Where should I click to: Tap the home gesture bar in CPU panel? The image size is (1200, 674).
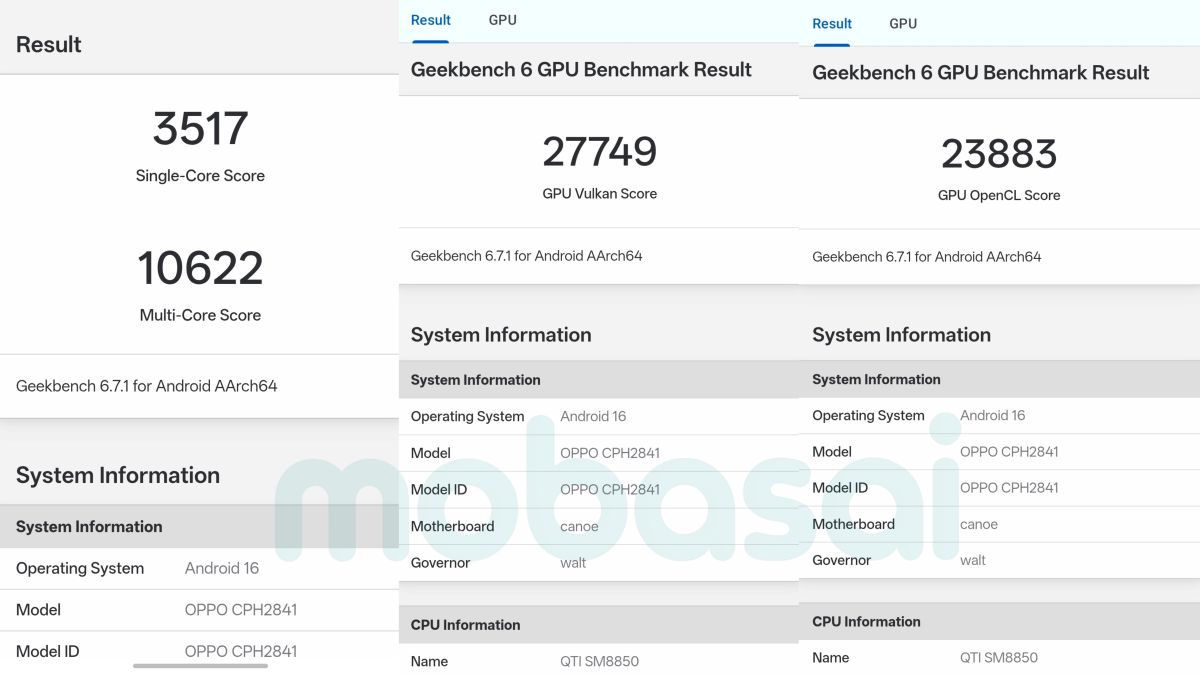[200, 665]
